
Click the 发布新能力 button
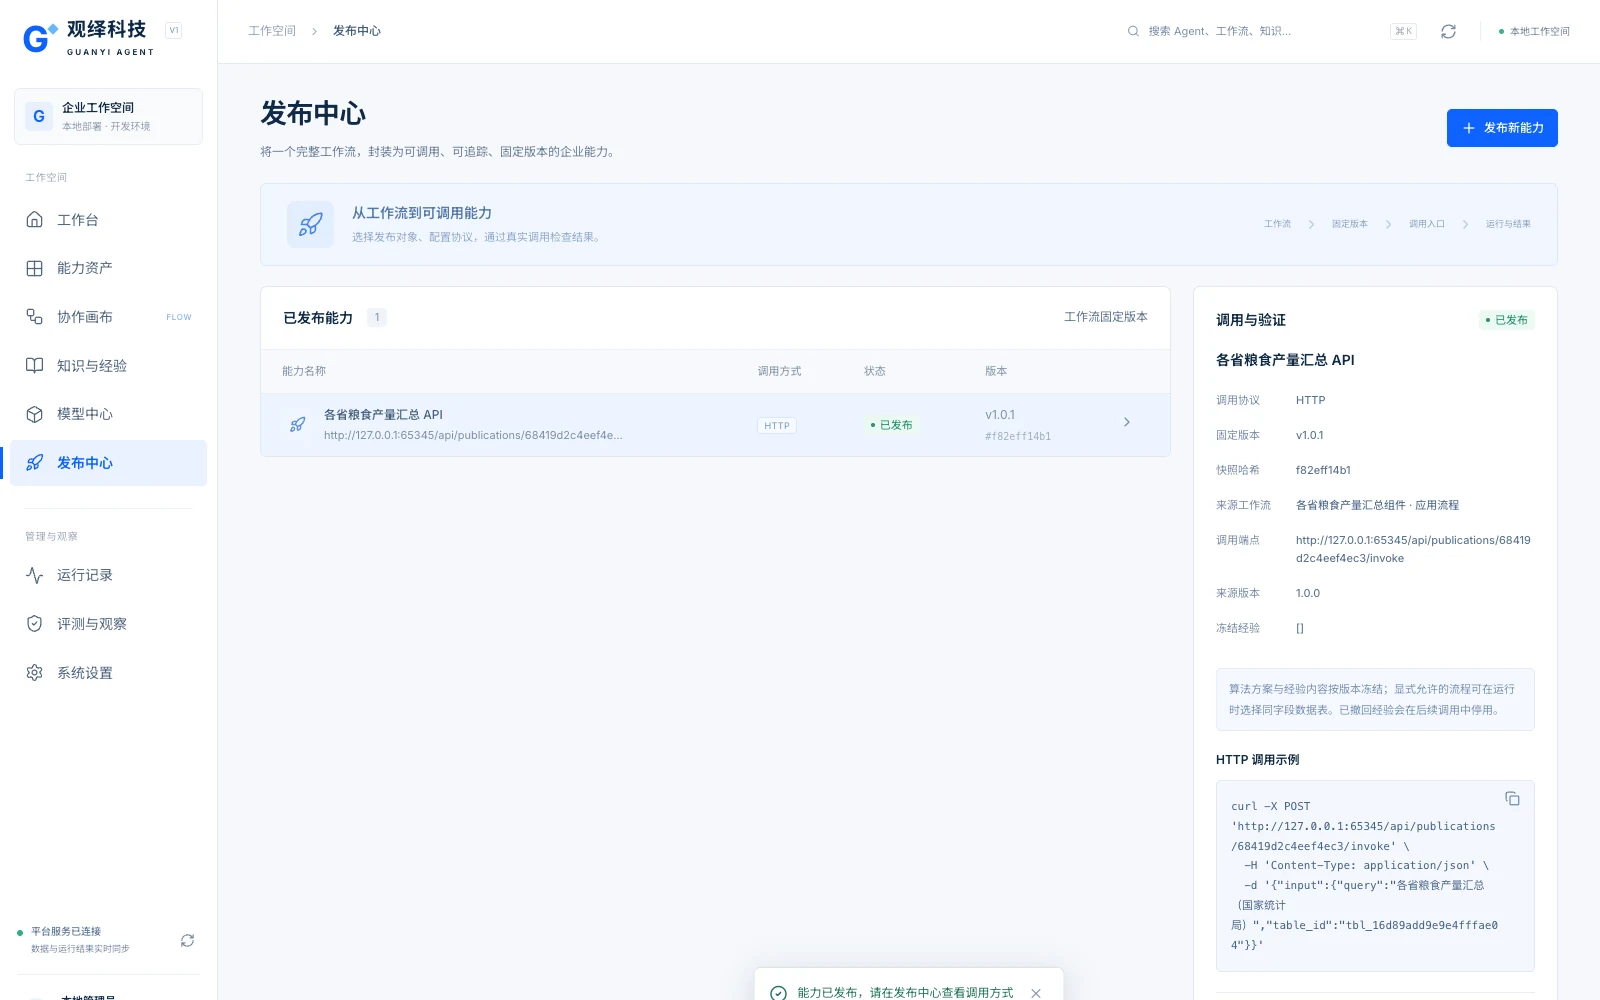(1502, 128)
